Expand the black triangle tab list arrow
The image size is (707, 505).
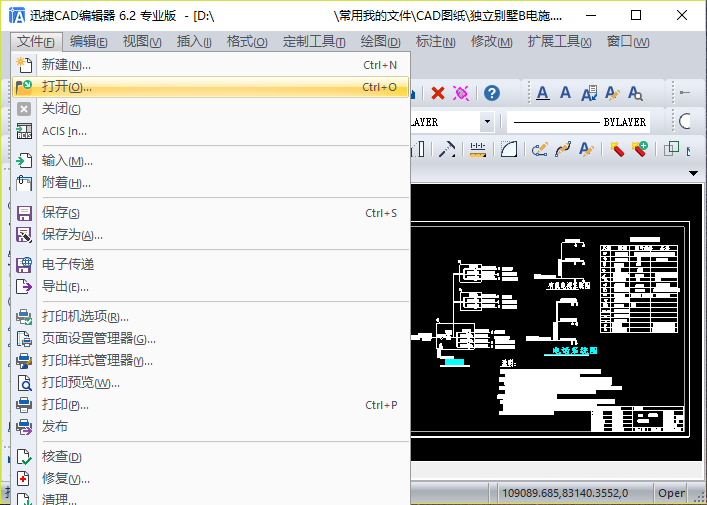[x=693, y=173]
